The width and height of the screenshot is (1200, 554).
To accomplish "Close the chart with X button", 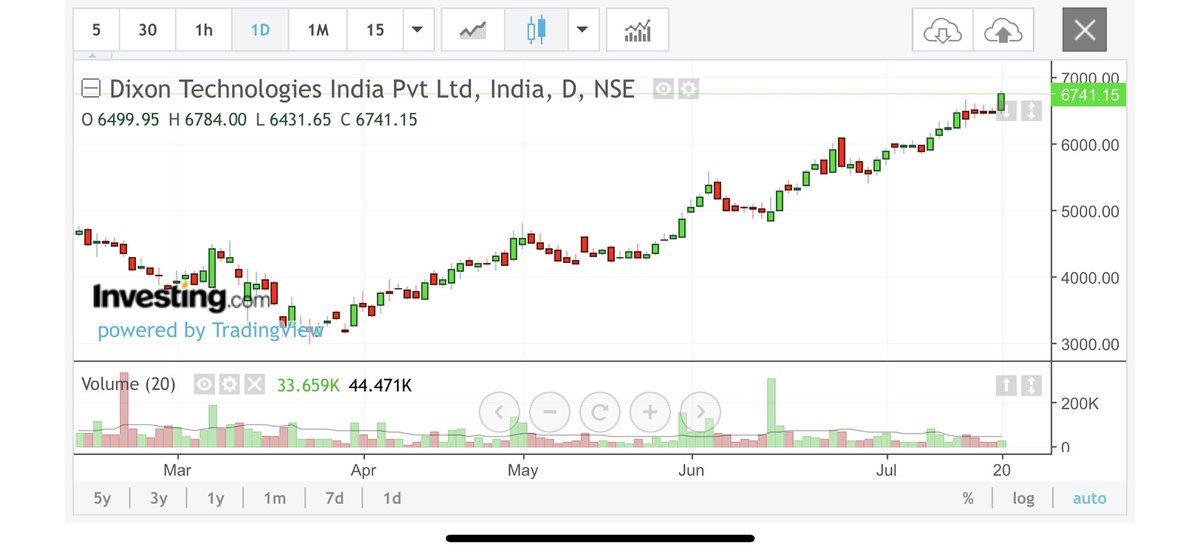I will tap(1085, 30).
